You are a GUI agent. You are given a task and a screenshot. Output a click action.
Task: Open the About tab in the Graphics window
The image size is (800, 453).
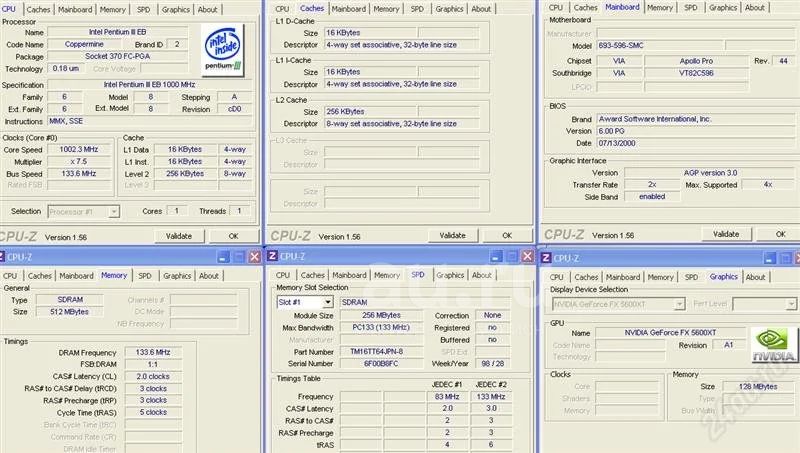(x=756, y=277)
